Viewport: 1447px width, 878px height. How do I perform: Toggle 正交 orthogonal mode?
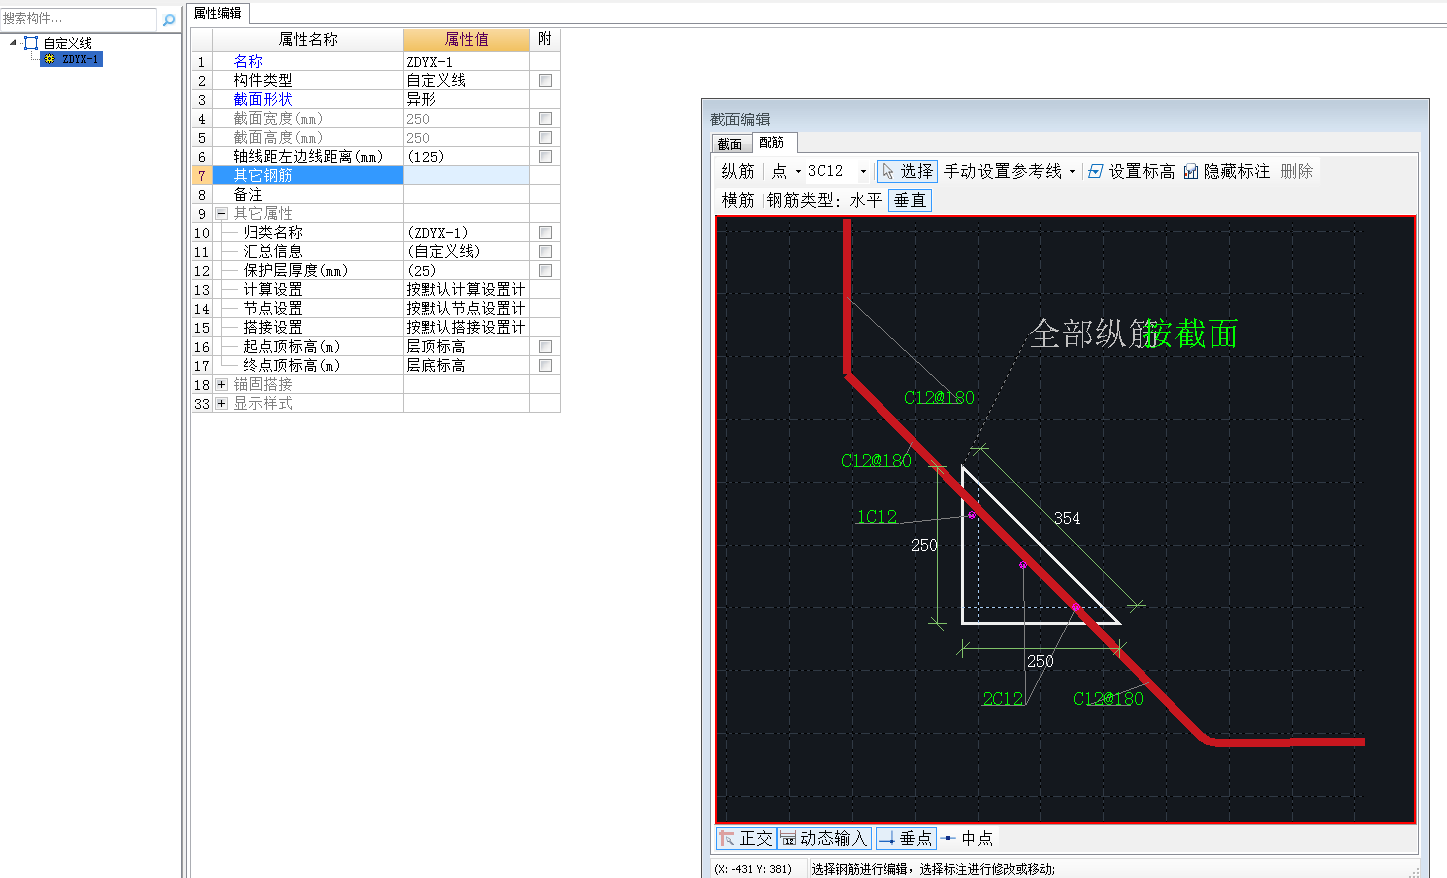tap(746, 838)
